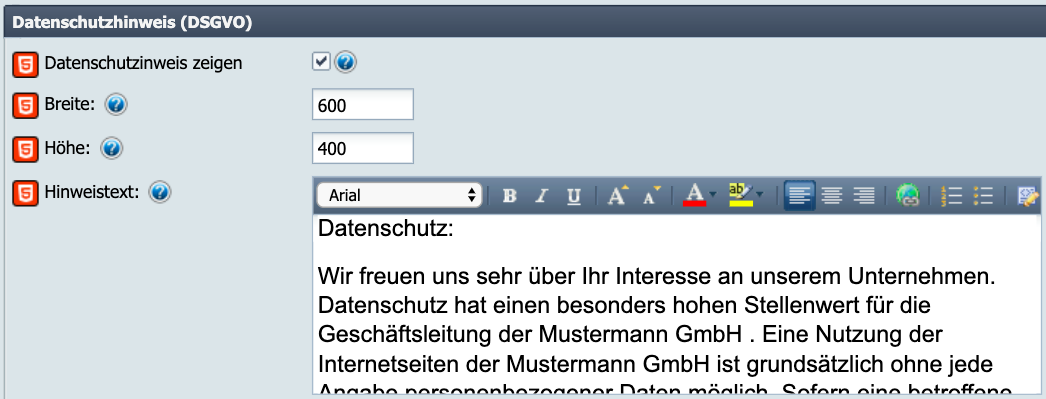Click the line starting 'Wir freuen uns sehr'
Image resolution: width=1046 pixels, height=399 pixels.
[656, 276]
